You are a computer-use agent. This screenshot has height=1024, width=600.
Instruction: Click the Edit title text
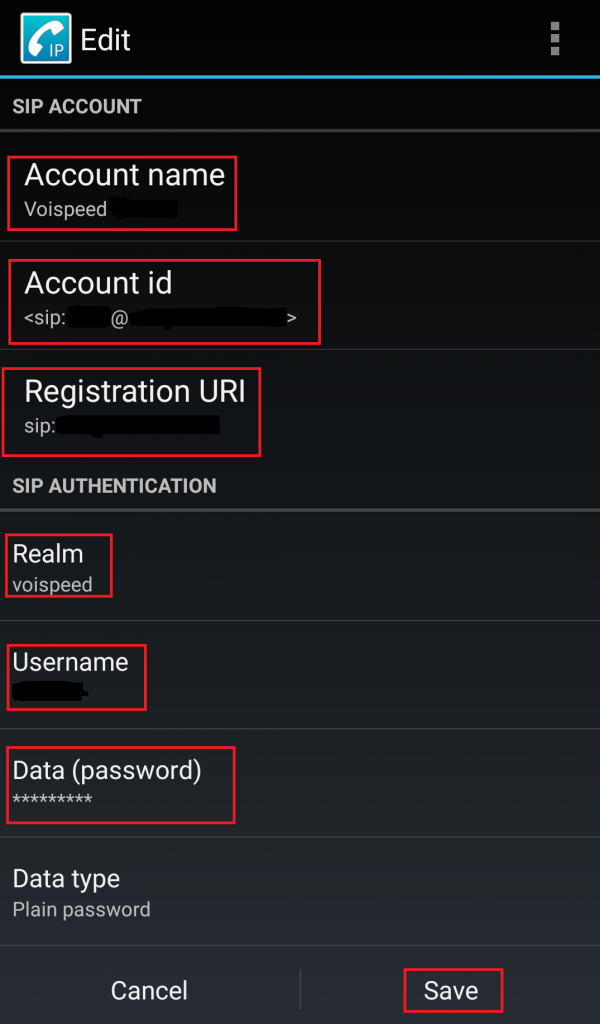coord(105,40)
